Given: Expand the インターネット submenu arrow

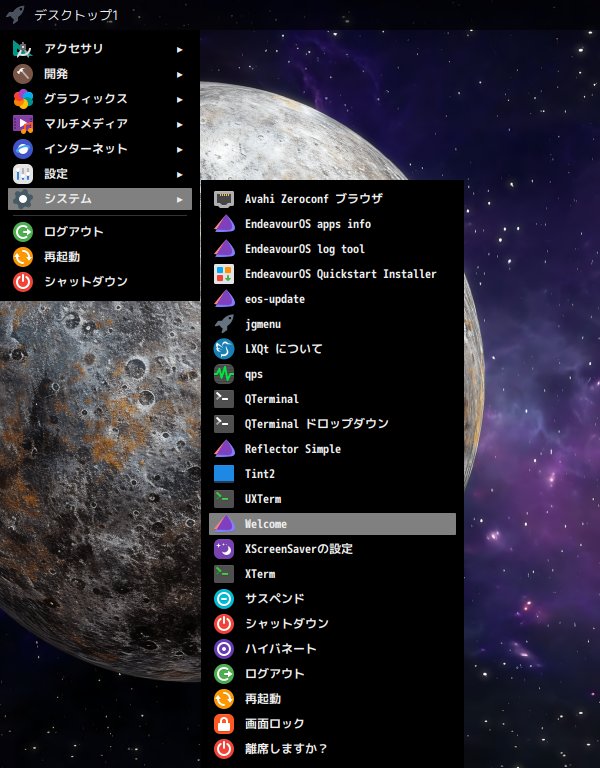Looking at the screenshot, I should click(x=180, y=149).
